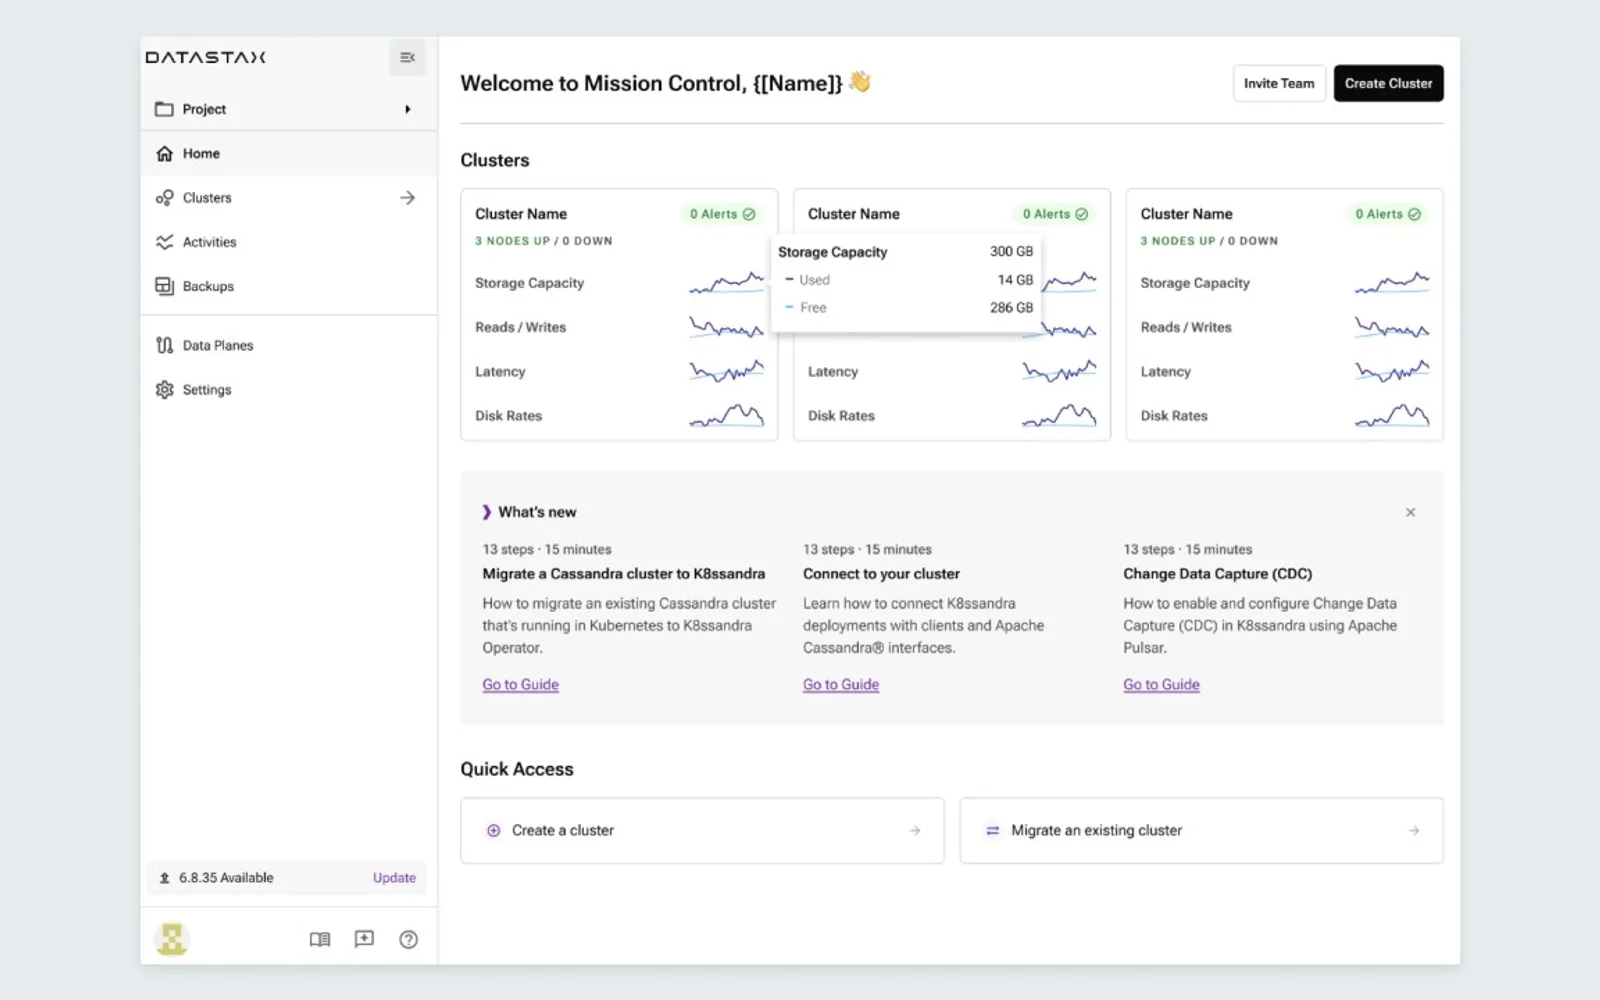Collapse the What's new section chevron

tap(487, 512)
